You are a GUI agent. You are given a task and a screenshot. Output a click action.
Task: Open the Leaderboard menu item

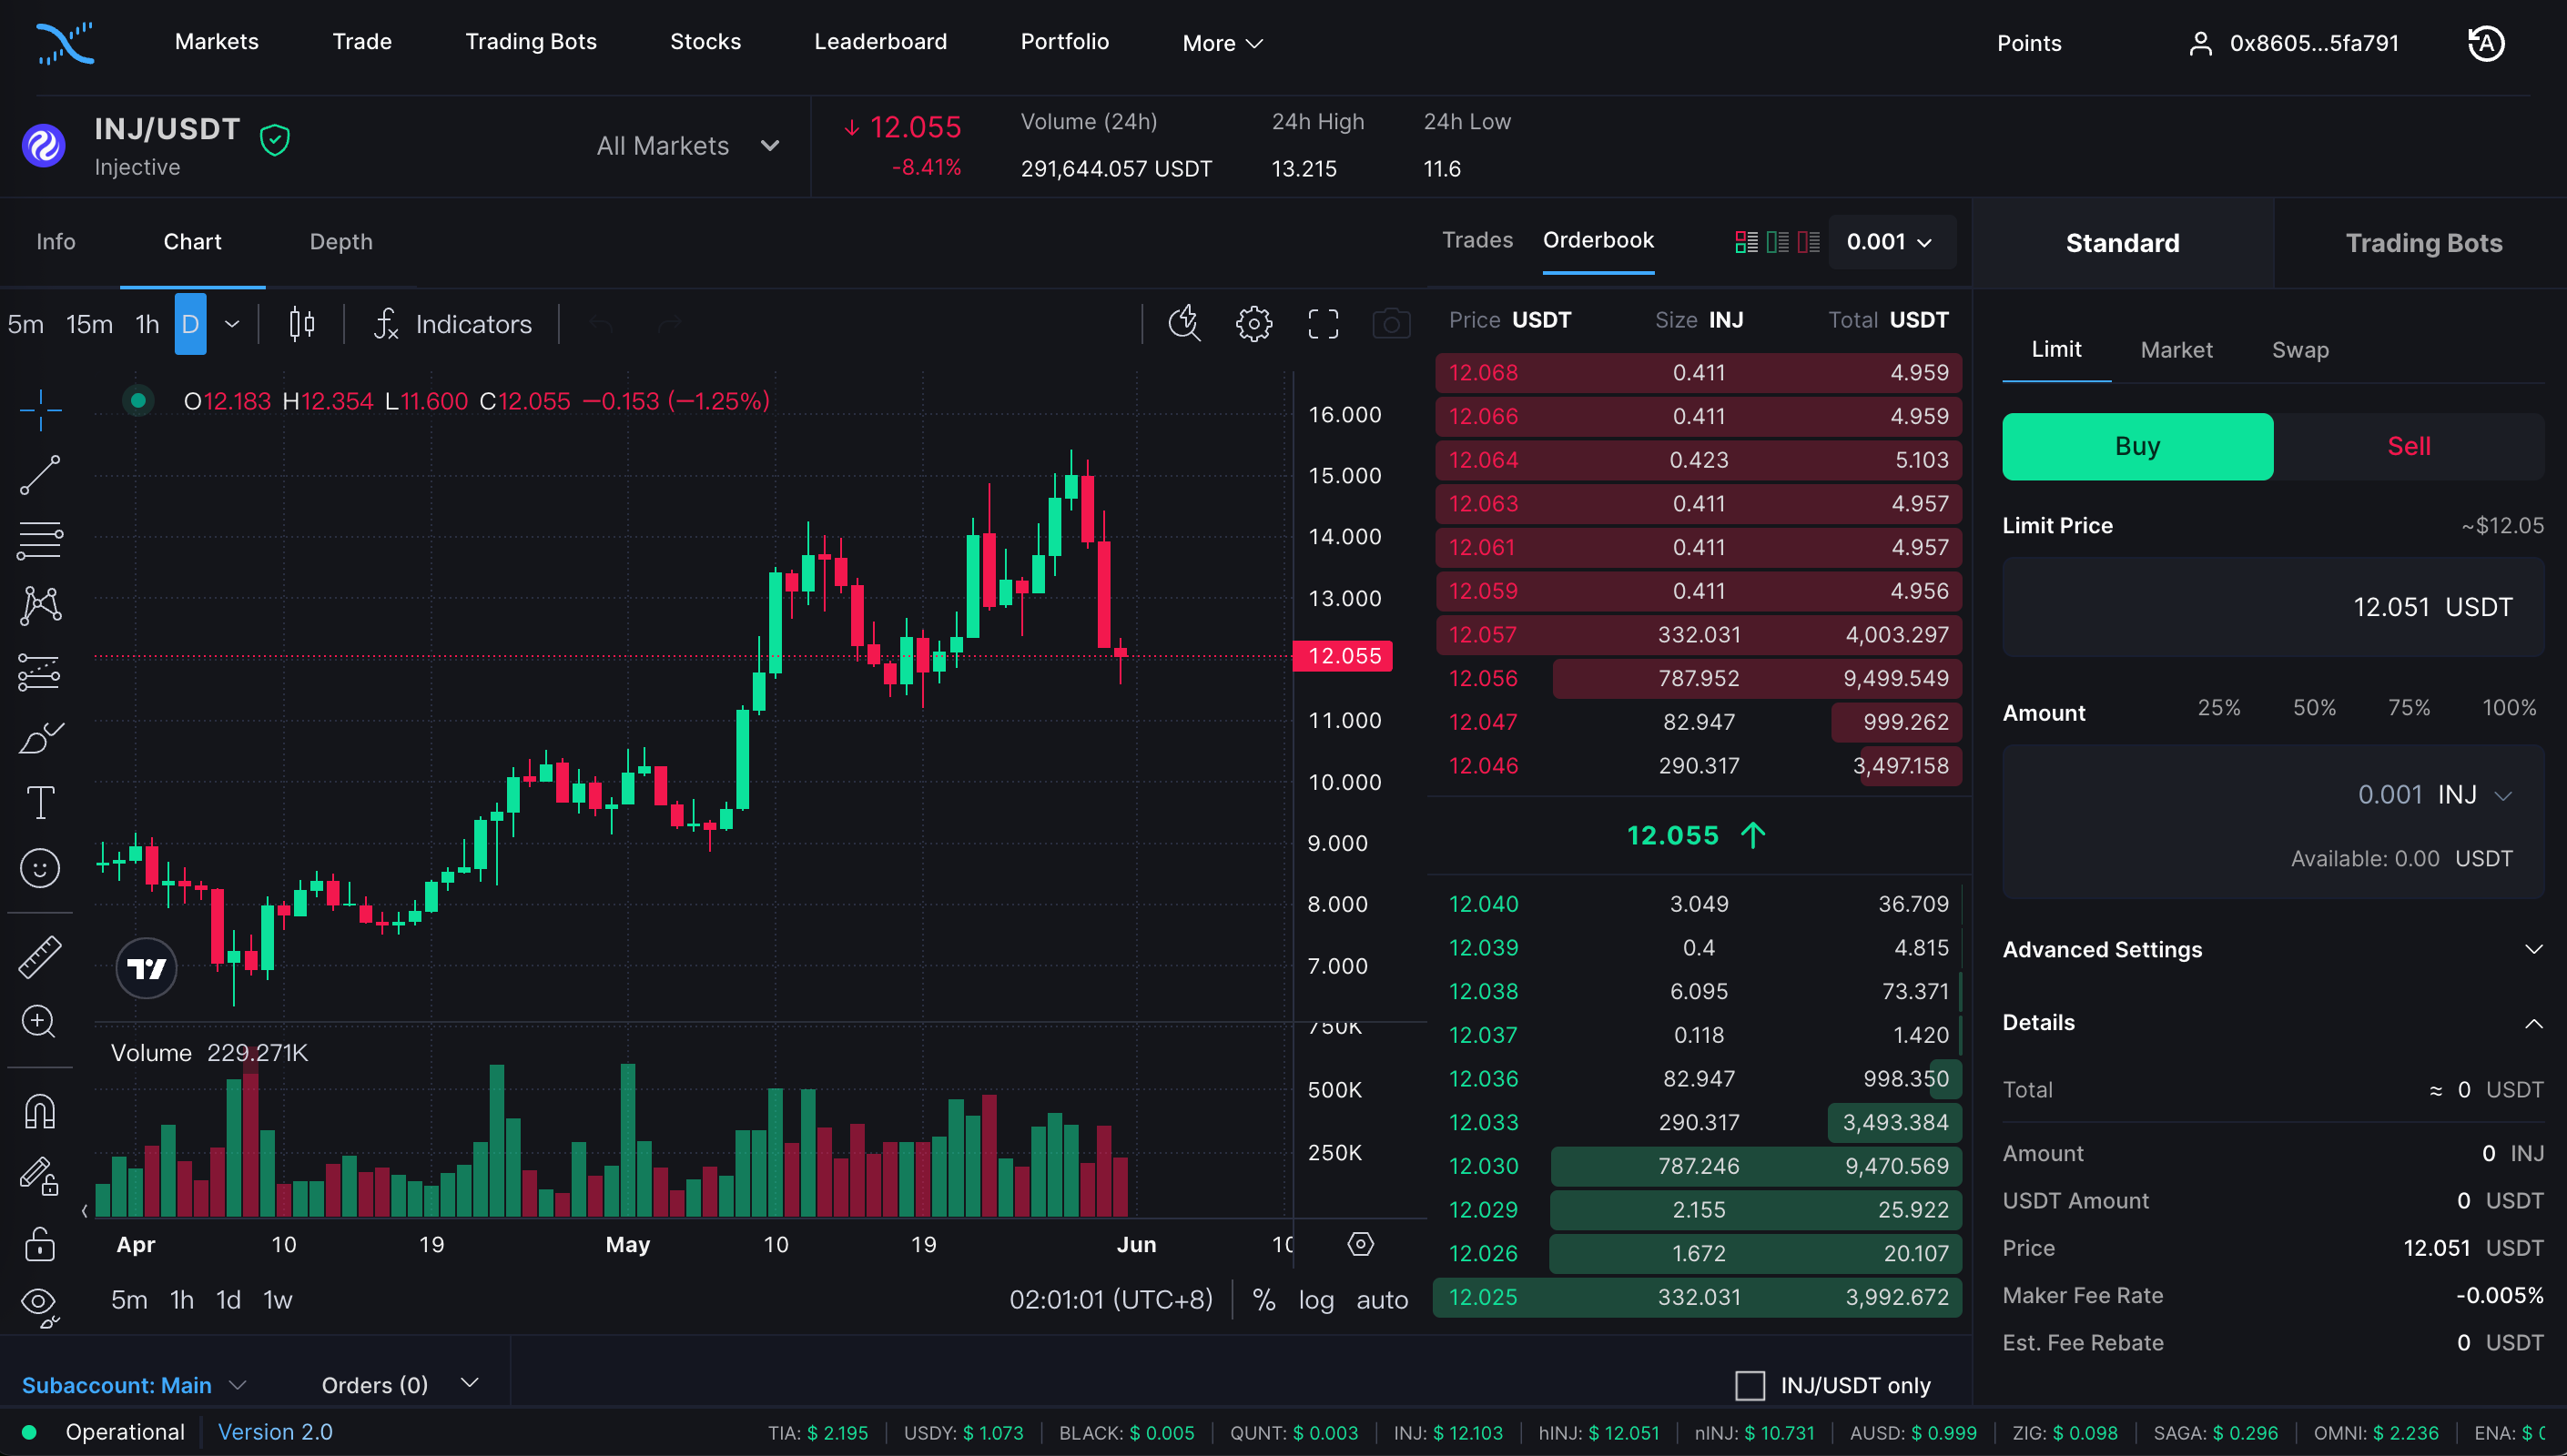[x=880, y=42]
